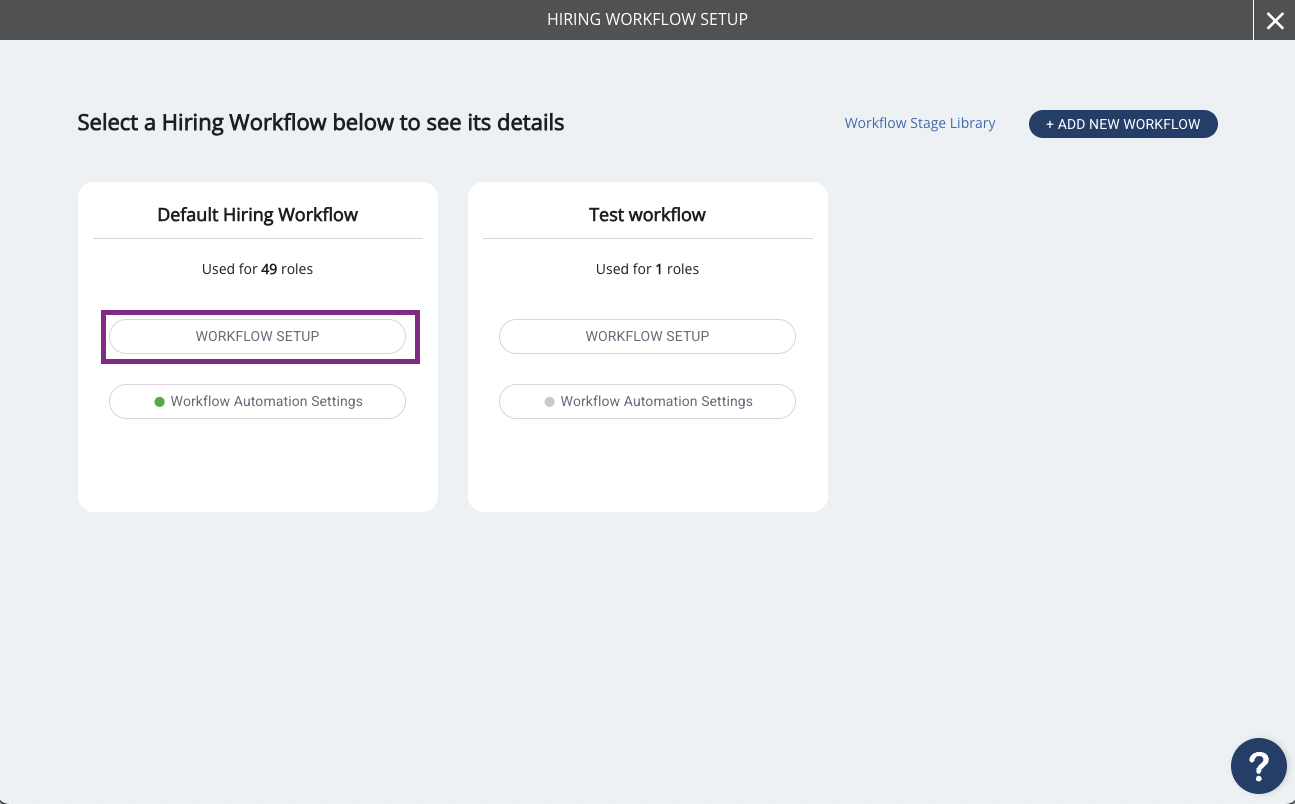The height and width of the screenshot is (804, 1295).
Task: Click green status dot in Default workflow automation
Action: (159, 402)
